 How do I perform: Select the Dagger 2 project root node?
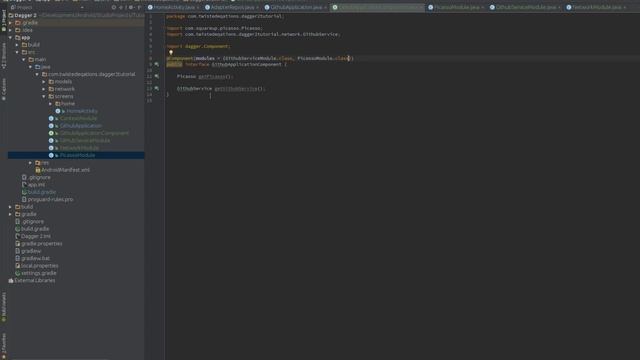(25, 16)
